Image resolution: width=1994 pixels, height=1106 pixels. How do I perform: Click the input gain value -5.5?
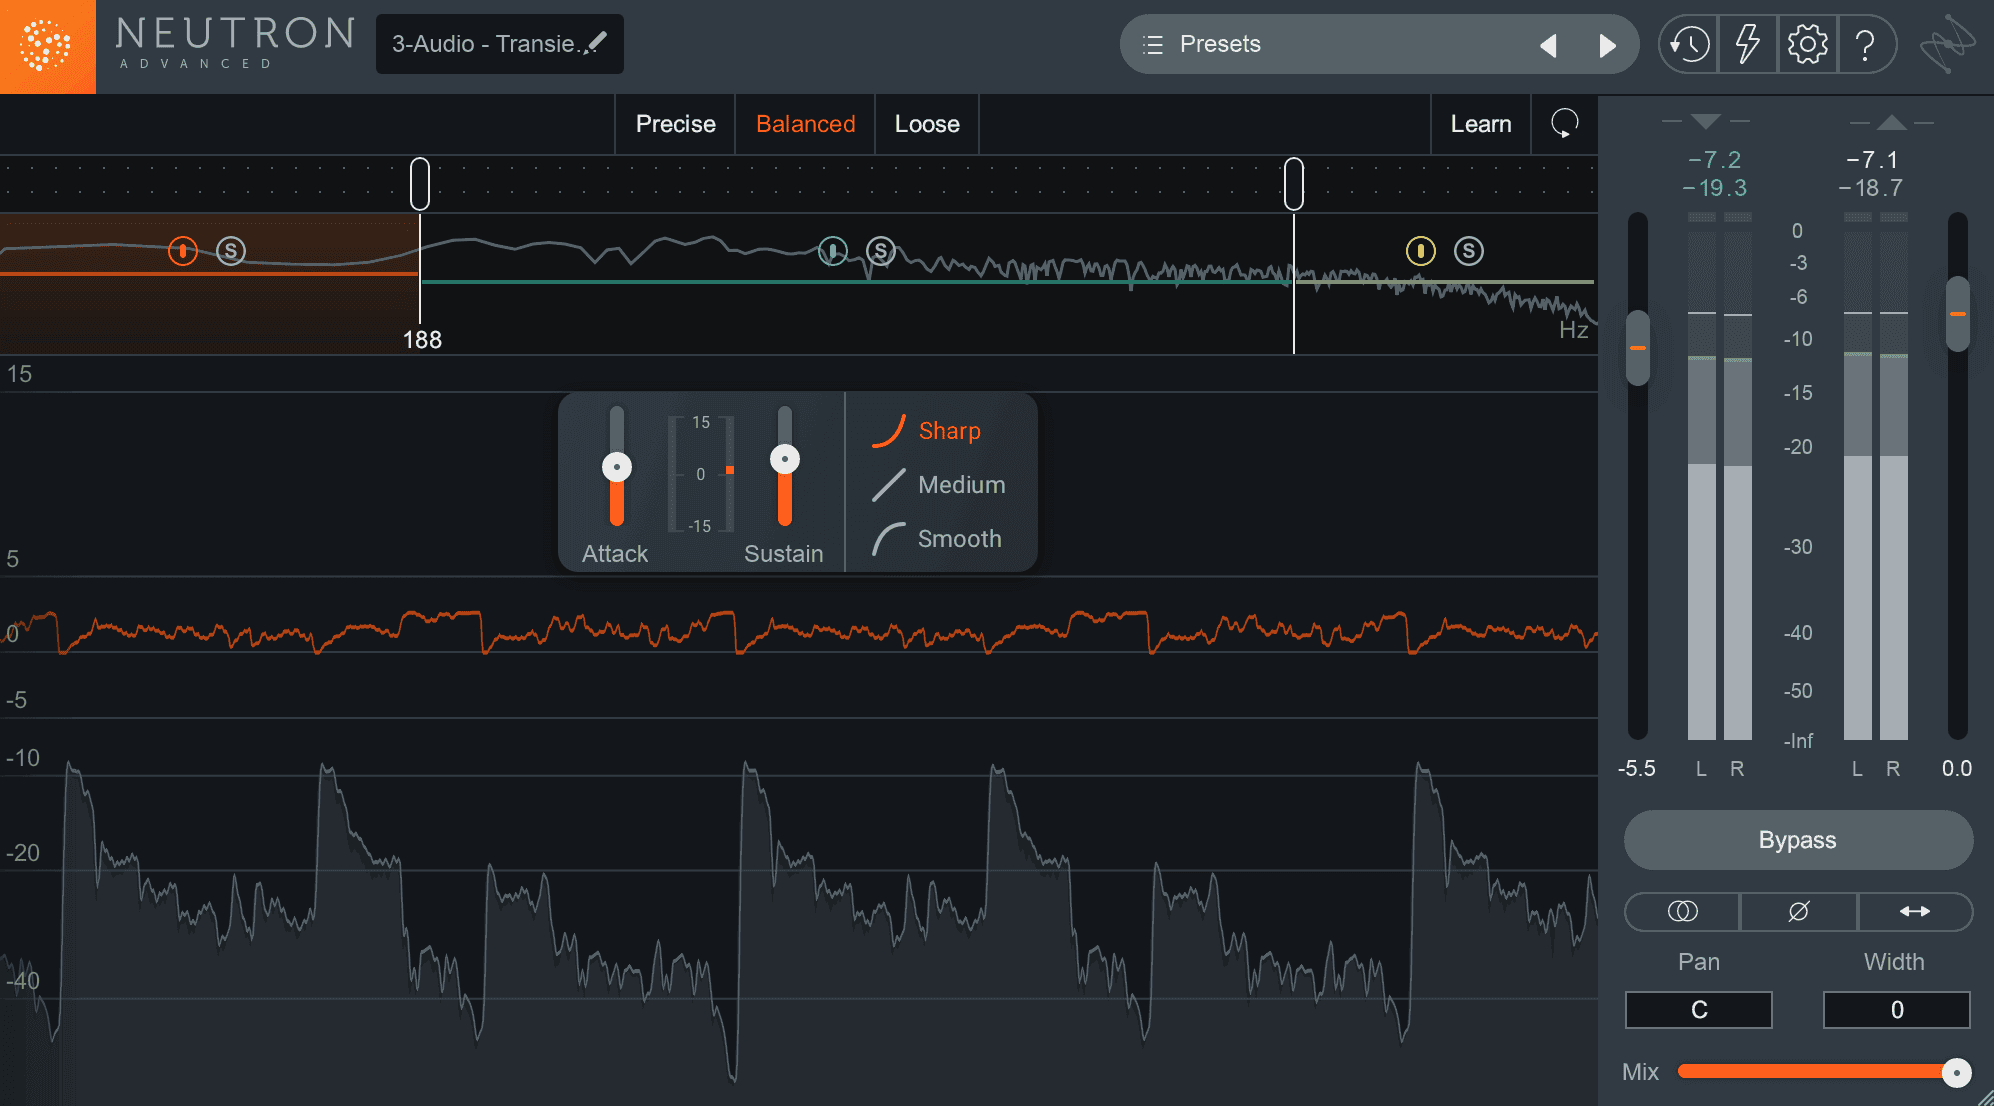(x=1637, y=768)
